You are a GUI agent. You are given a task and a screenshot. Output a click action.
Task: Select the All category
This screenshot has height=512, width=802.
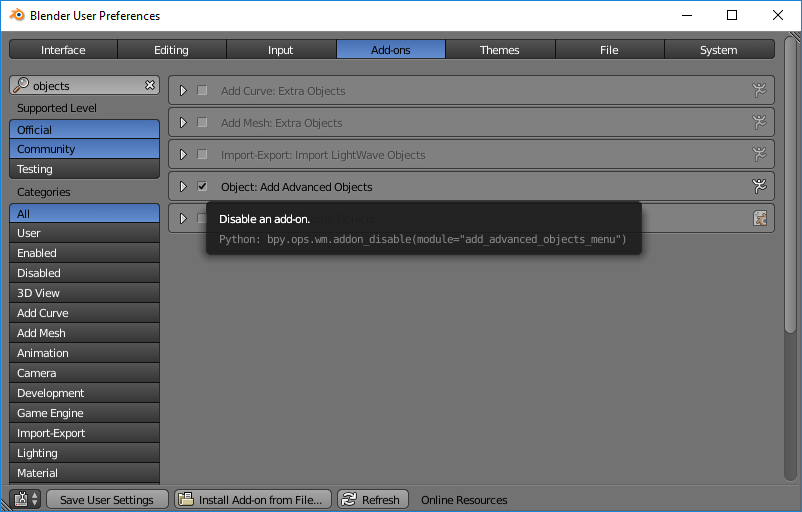coord(84,213)
